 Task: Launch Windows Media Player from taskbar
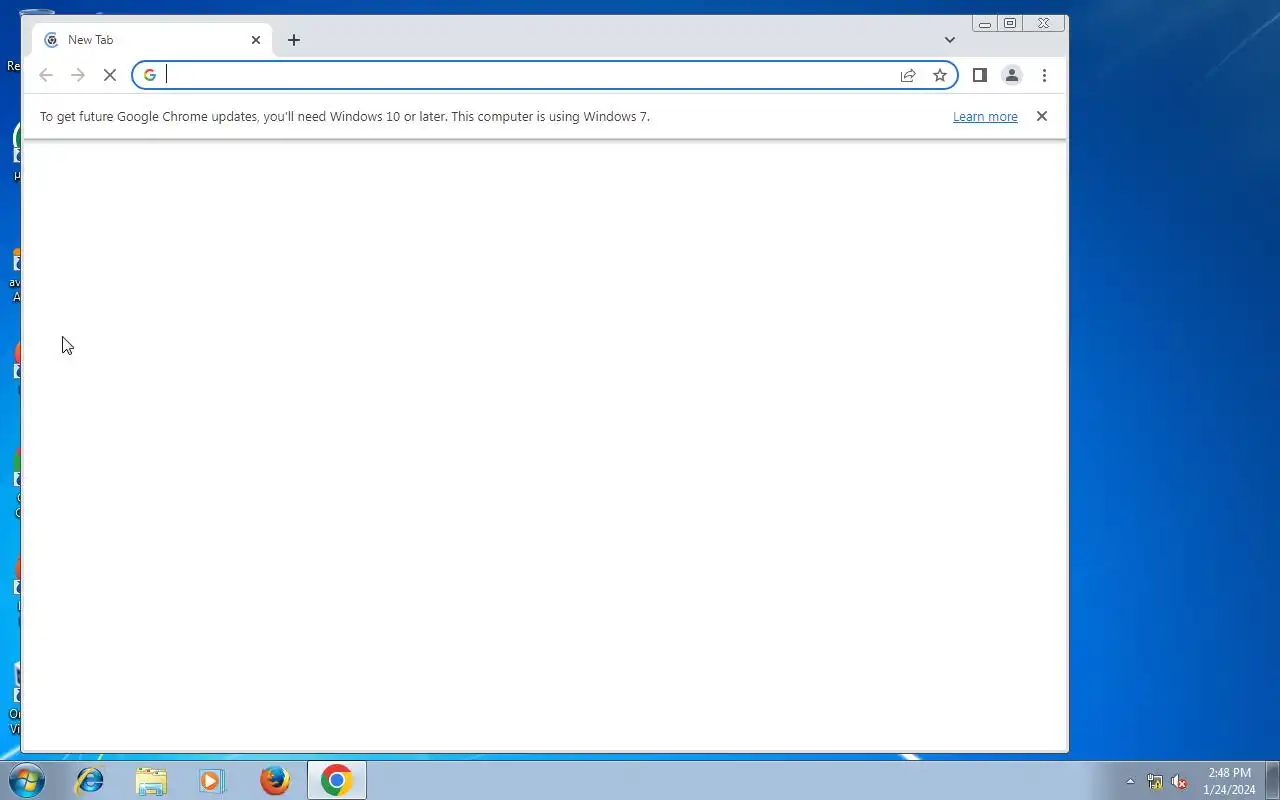(212, 780)
